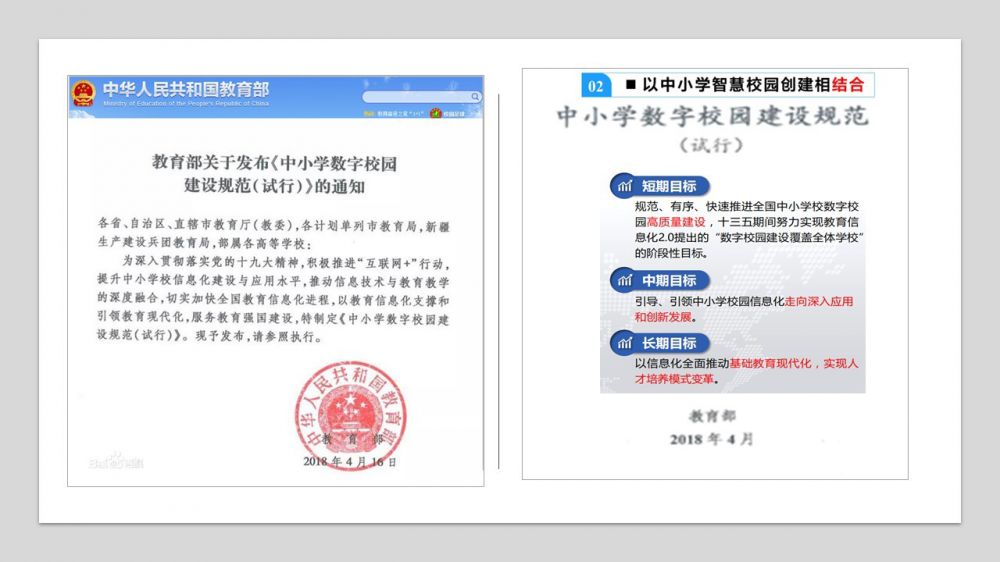This screenshot has height=562, width=1000.
Task: Click the date 2018年4月16日 on the notice
Action: (x=349, y=462)
